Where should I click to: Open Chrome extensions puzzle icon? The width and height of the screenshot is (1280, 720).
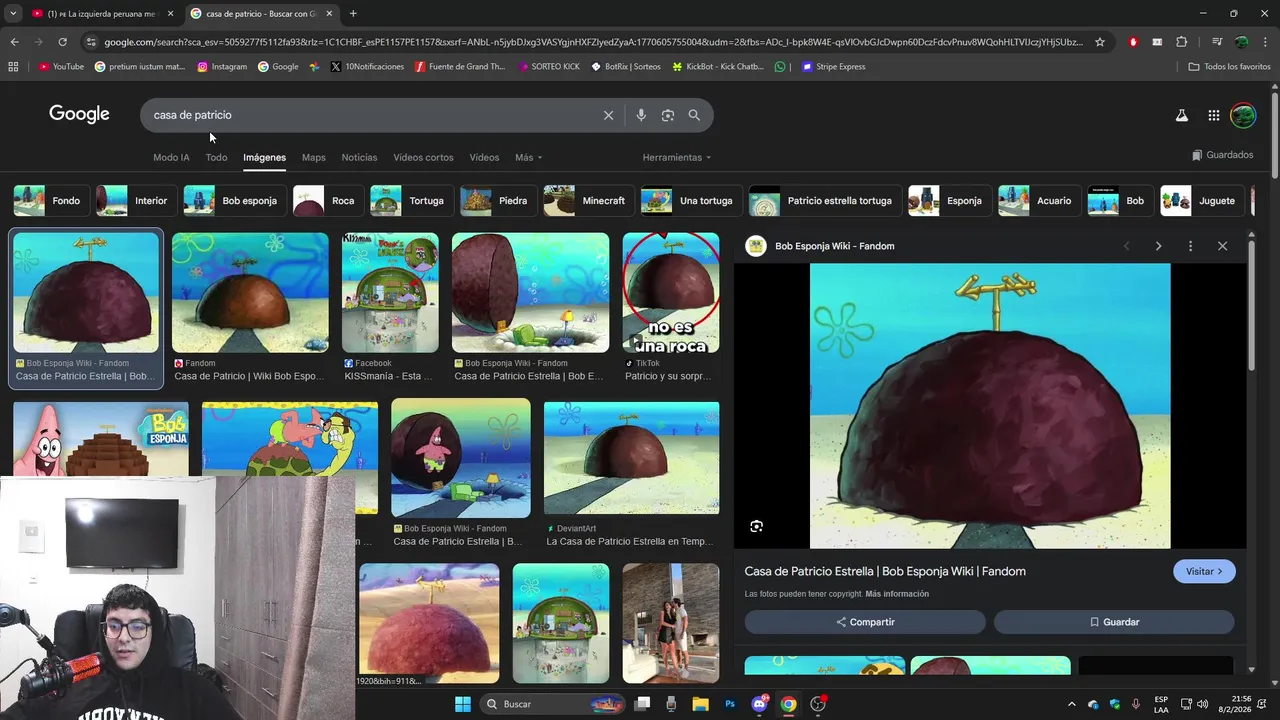pos(1181,42)
